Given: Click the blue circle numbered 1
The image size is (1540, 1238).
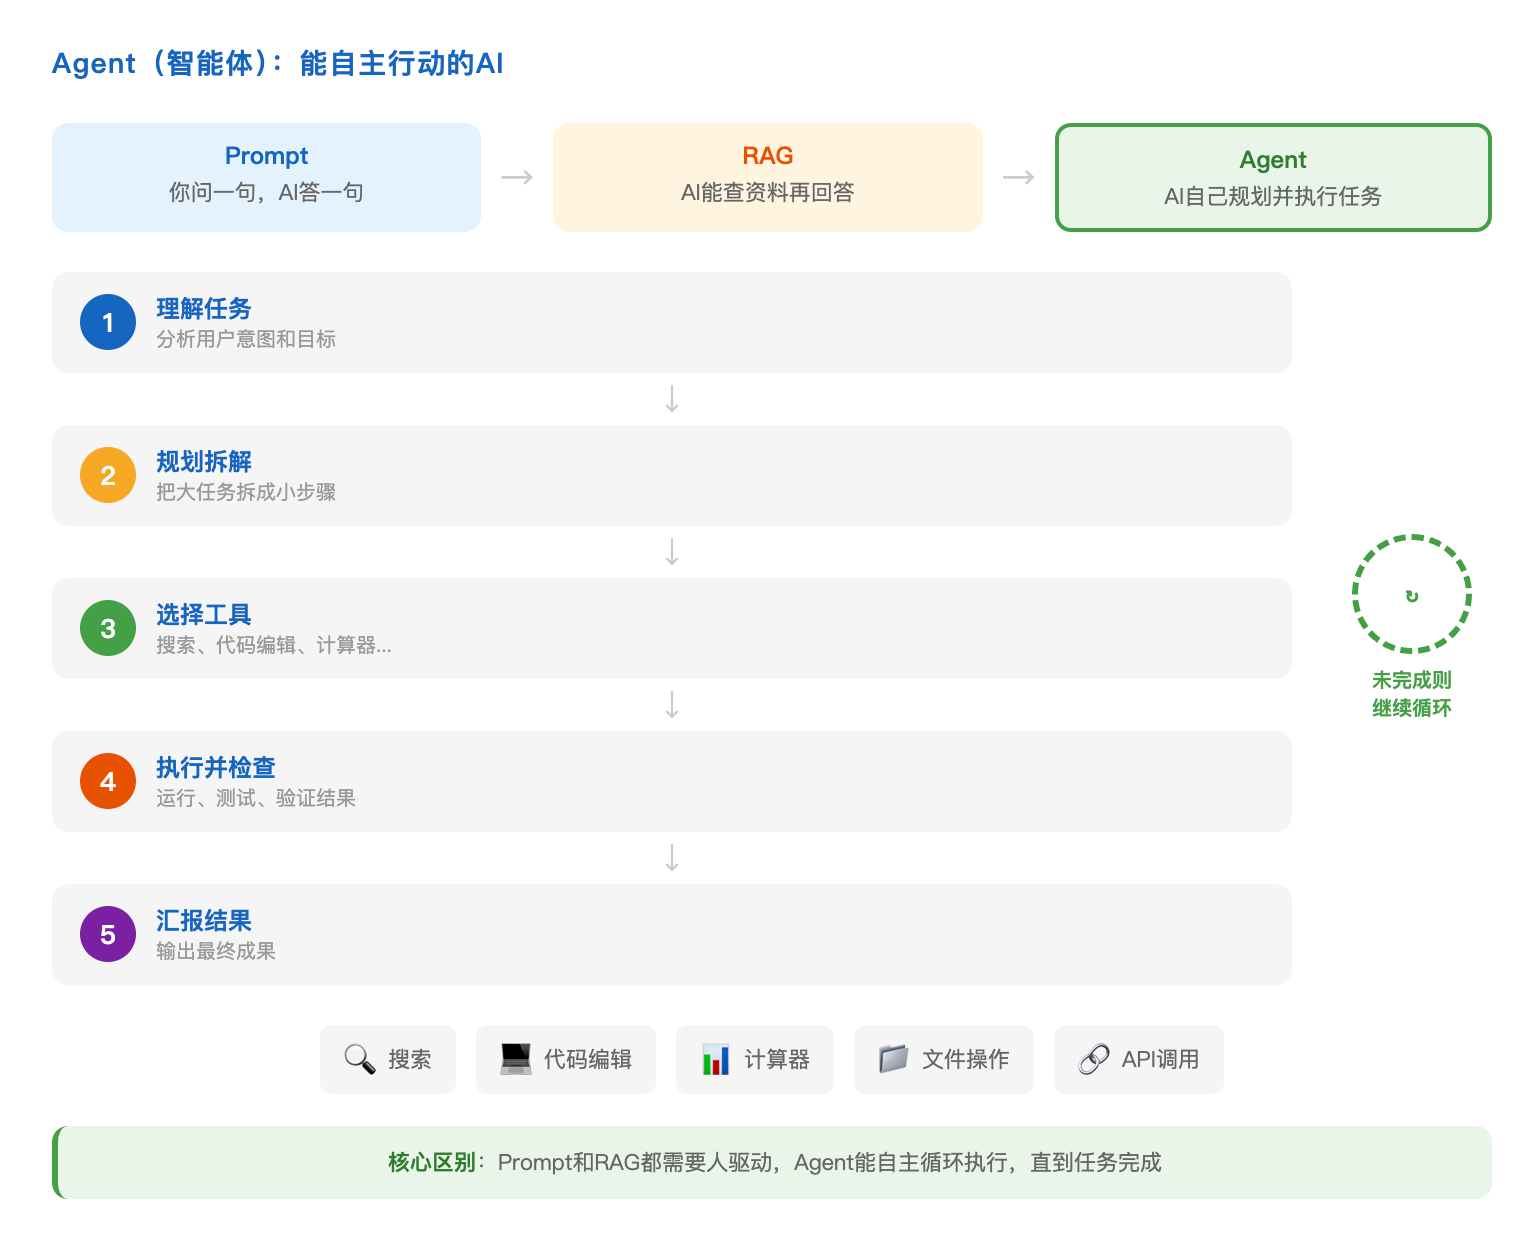Looking at the screenshot, I should tap(108, 322).
